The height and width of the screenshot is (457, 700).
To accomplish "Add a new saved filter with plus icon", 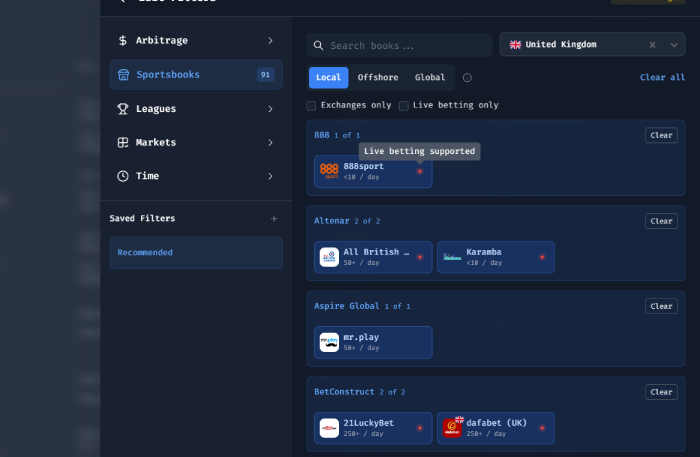I will point(274,218).
